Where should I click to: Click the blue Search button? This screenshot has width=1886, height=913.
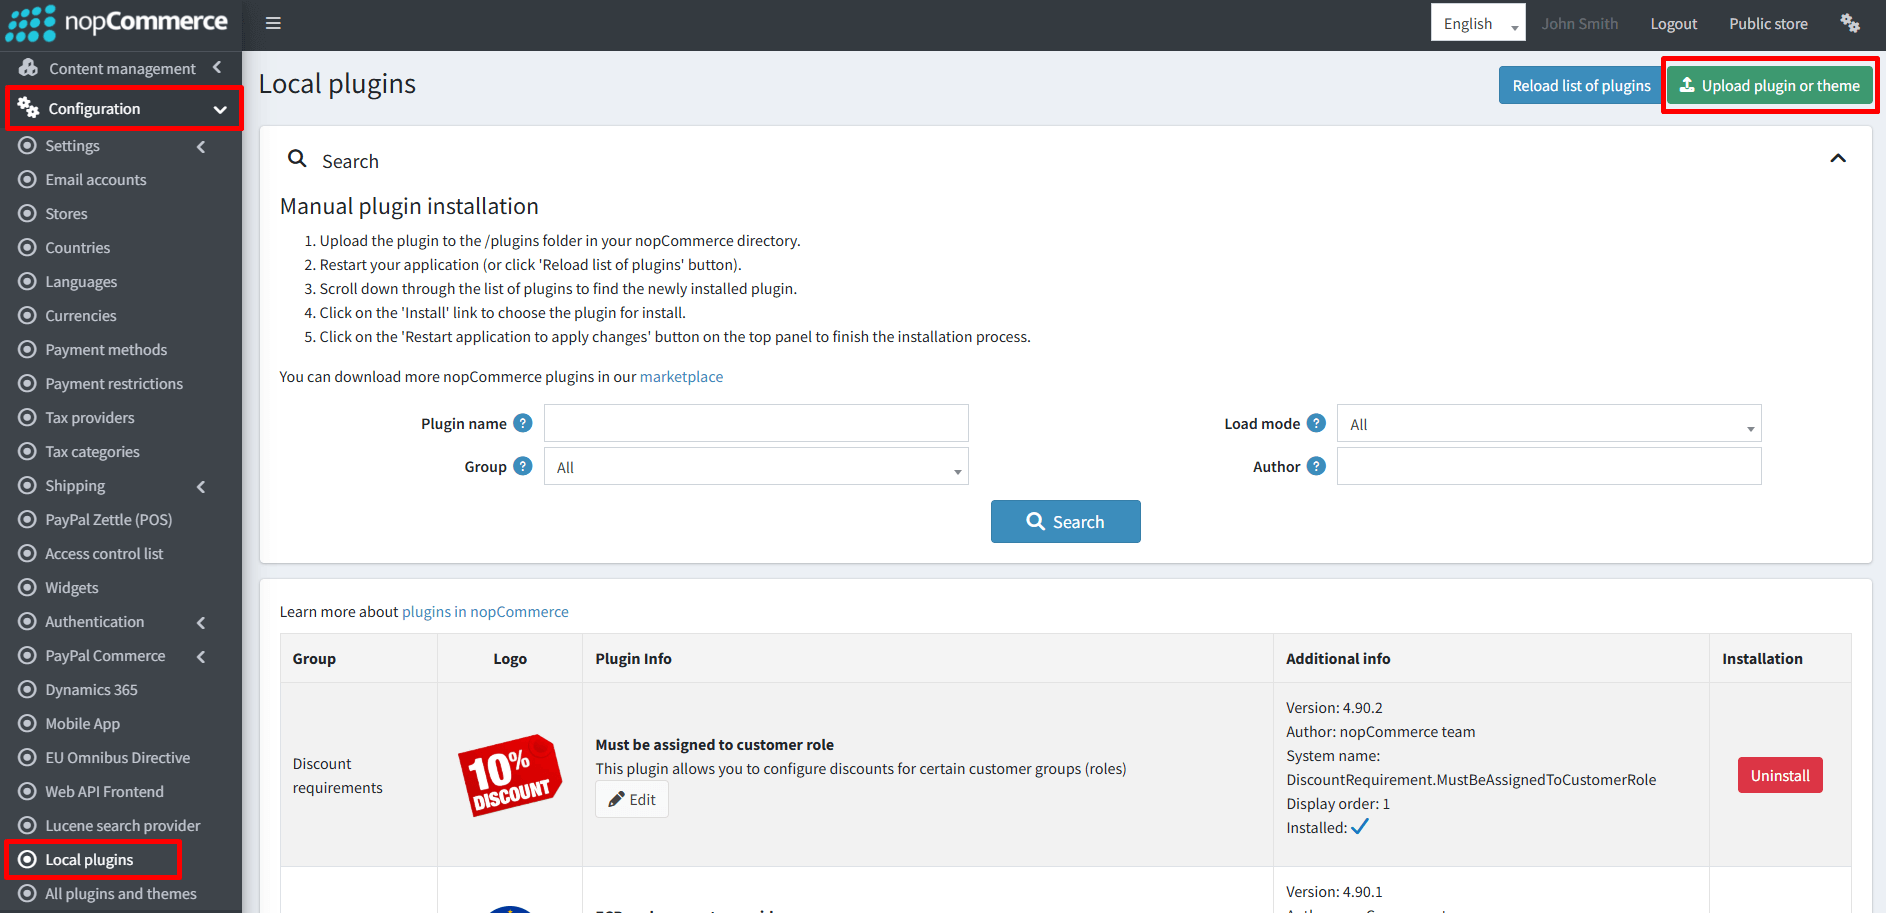click(1065, 522)
